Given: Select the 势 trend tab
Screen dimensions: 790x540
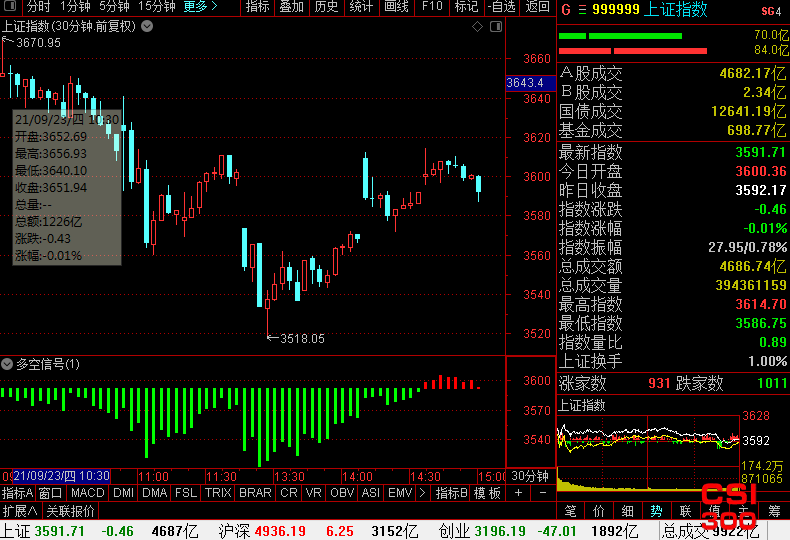Looking at the screenshot, I should tap(656, 511).
